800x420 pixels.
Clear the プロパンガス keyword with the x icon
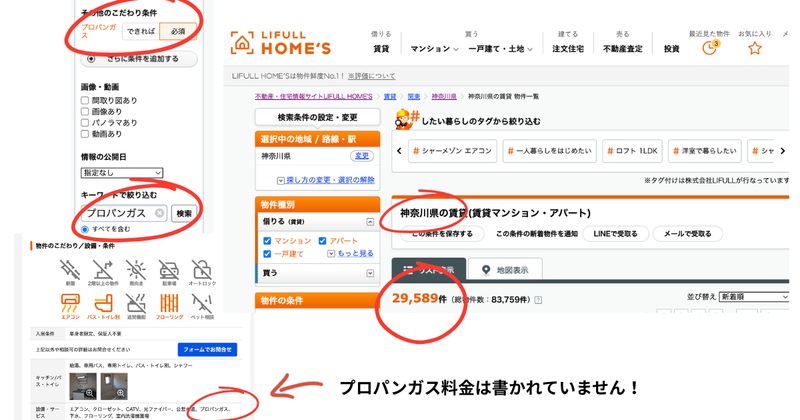pyautogui.click(x=160, y=213)
